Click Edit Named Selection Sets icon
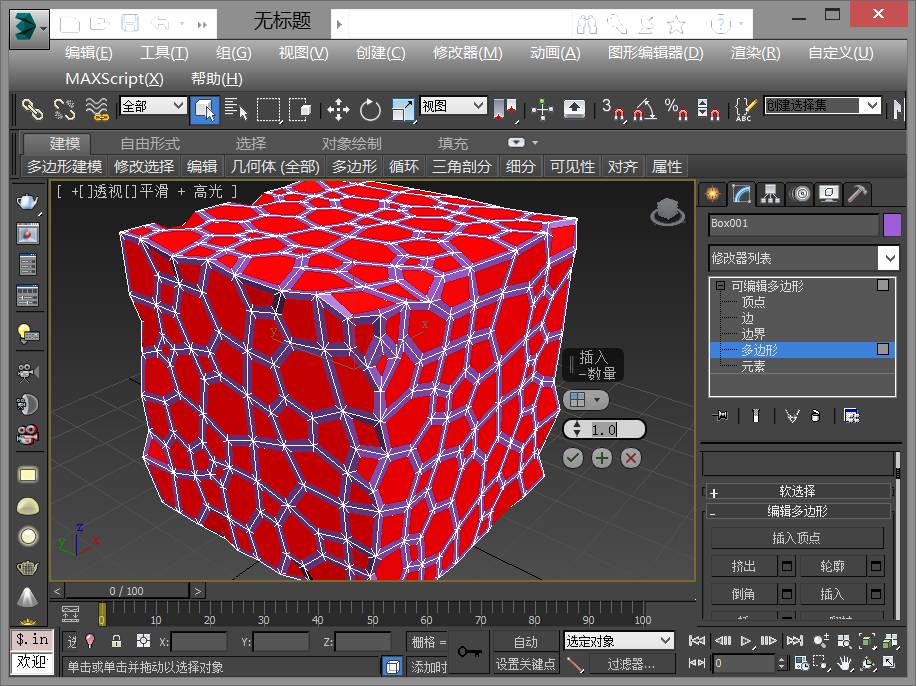This screenshot has height=686, width=916. pyautogui.click(x=745, y=109)
